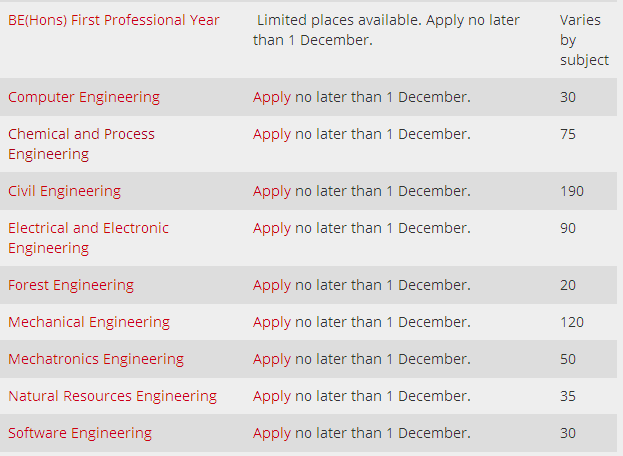Viewport: 623px width, 456px height.
Task: Click Apply for Mechanical Engineering
Action: 272,322
